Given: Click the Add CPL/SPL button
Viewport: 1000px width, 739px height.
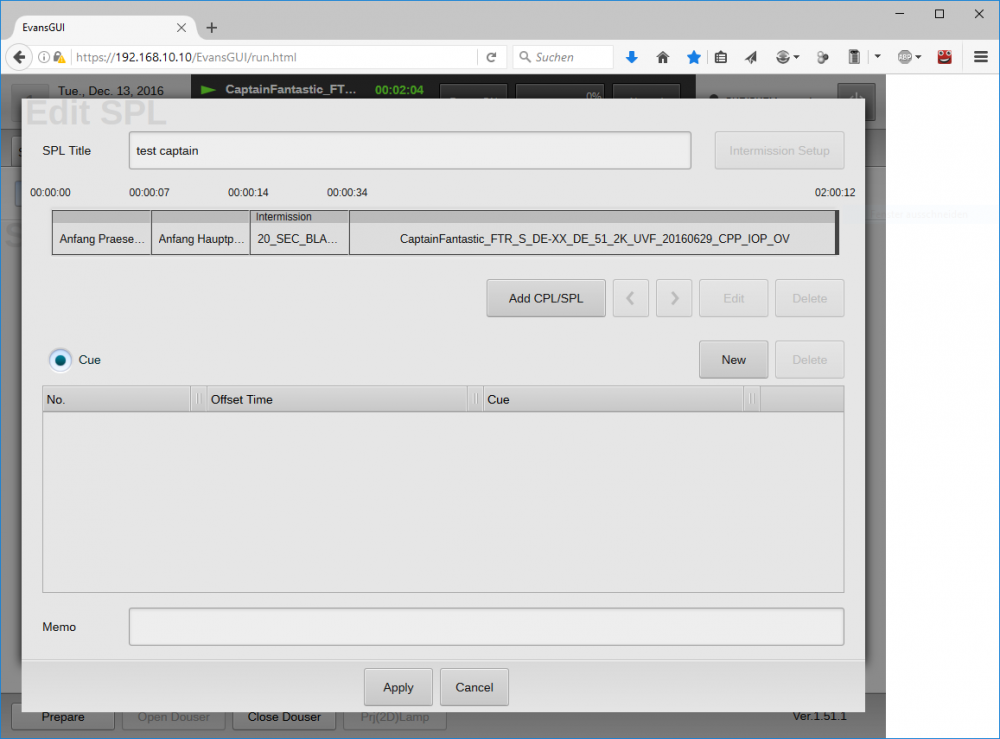Looking at the screenshot, I should pyautogui.click(x=545, y=298).
